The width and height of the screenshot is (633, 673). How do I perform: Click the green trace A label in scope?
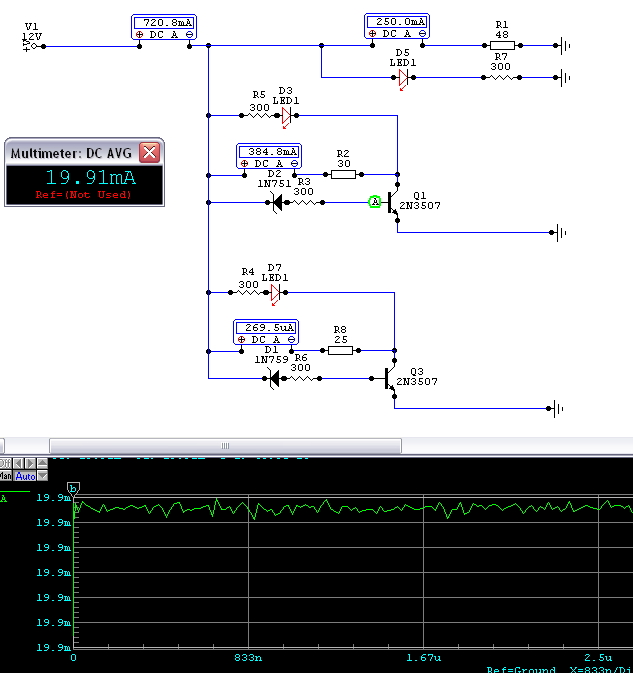(3, 498)
